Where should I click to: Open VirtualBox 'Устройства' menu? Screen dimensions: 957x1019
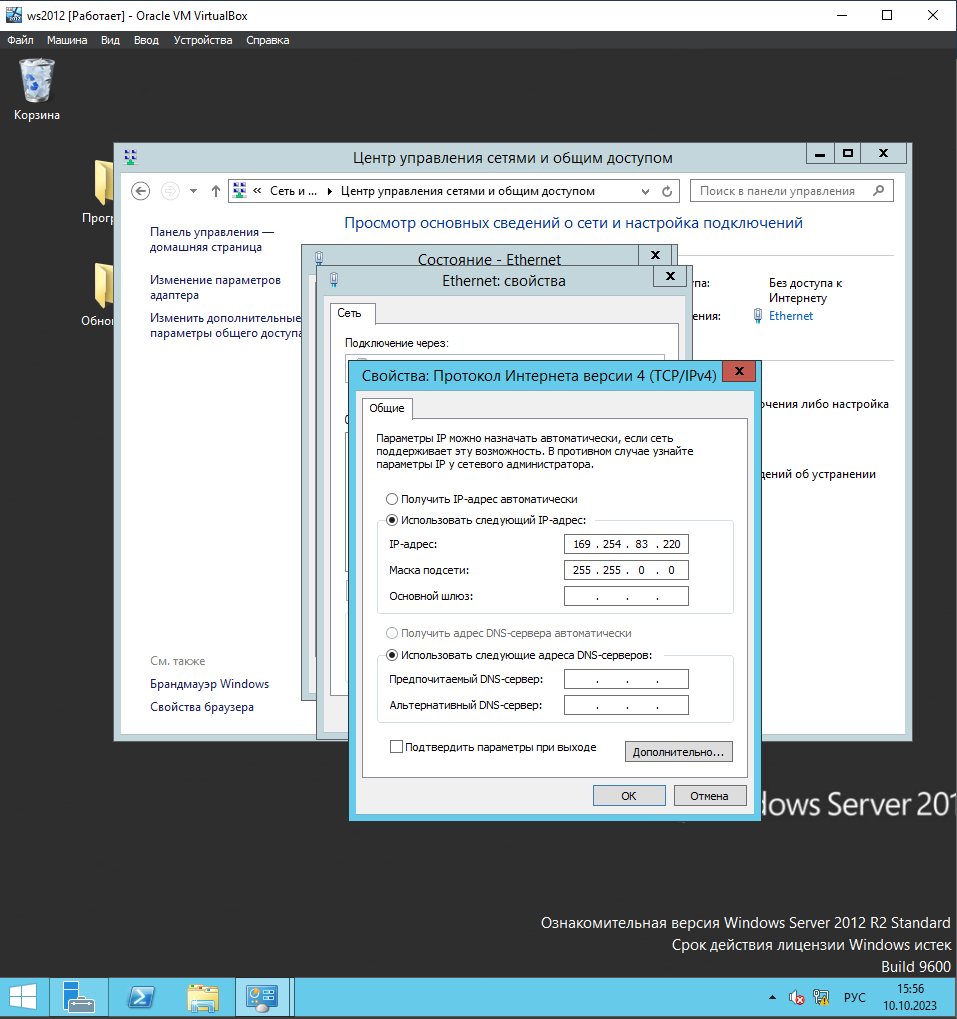(x=203, y=40)
